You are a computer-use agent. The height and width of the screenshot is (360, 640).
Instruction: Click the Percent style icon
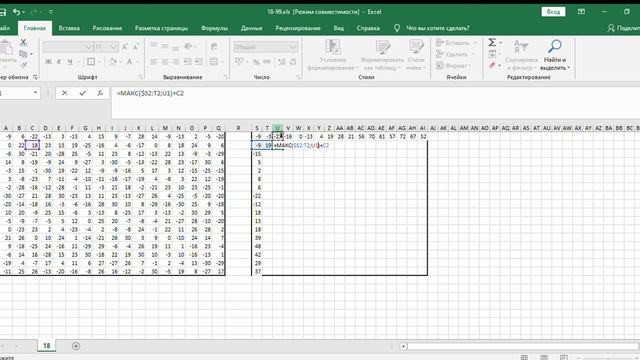point(256,62)
